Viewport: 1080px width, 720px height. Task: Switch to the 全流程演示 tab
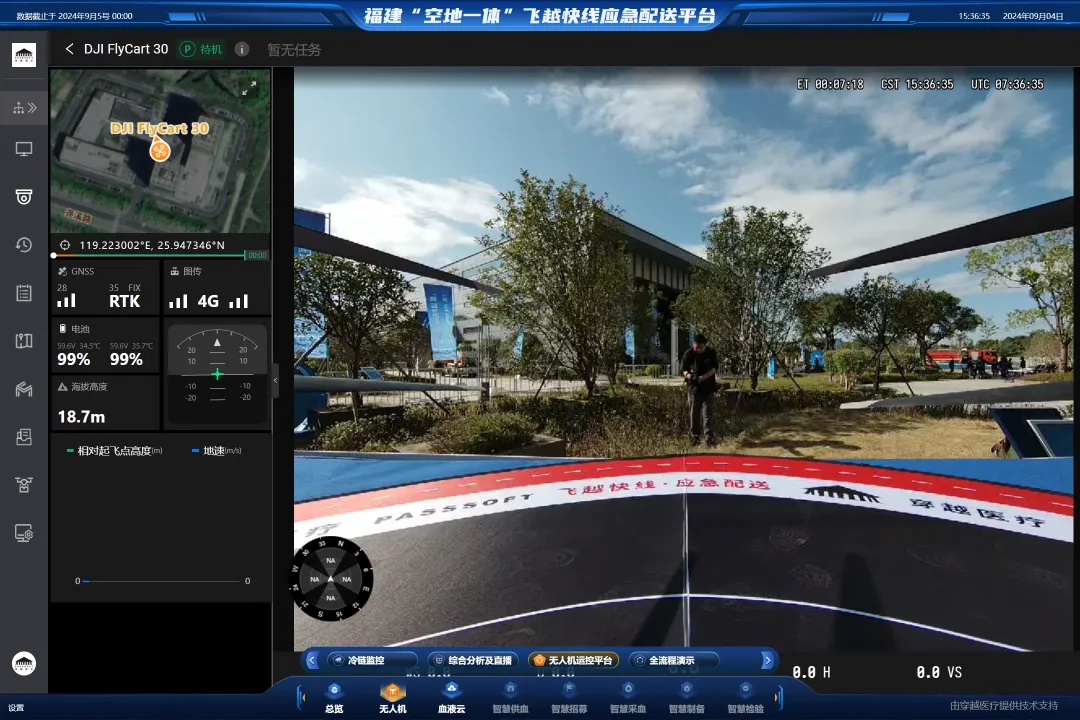pyautogui.click(x=674, y=660)
